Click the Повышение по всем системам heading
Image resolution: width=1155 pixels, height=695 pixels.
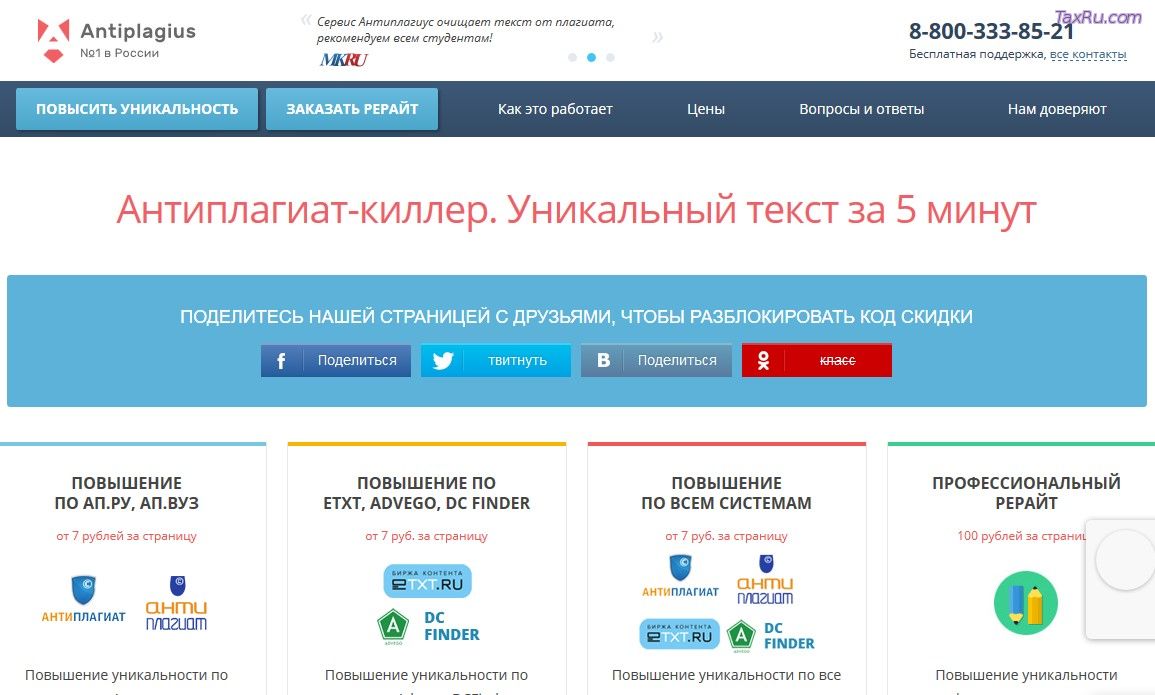pyautogui.click(x=726, y=493)
